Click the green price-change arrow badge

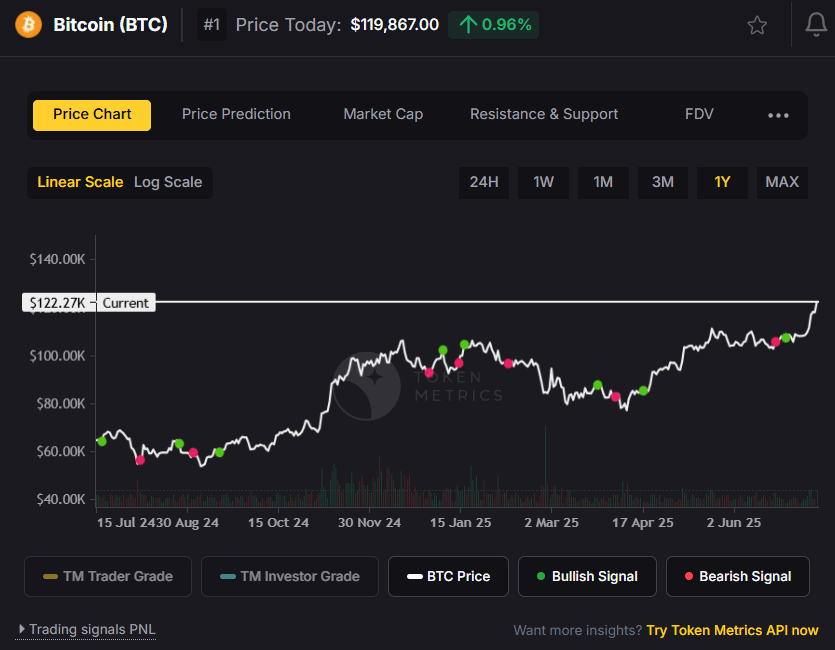point(493,24)
